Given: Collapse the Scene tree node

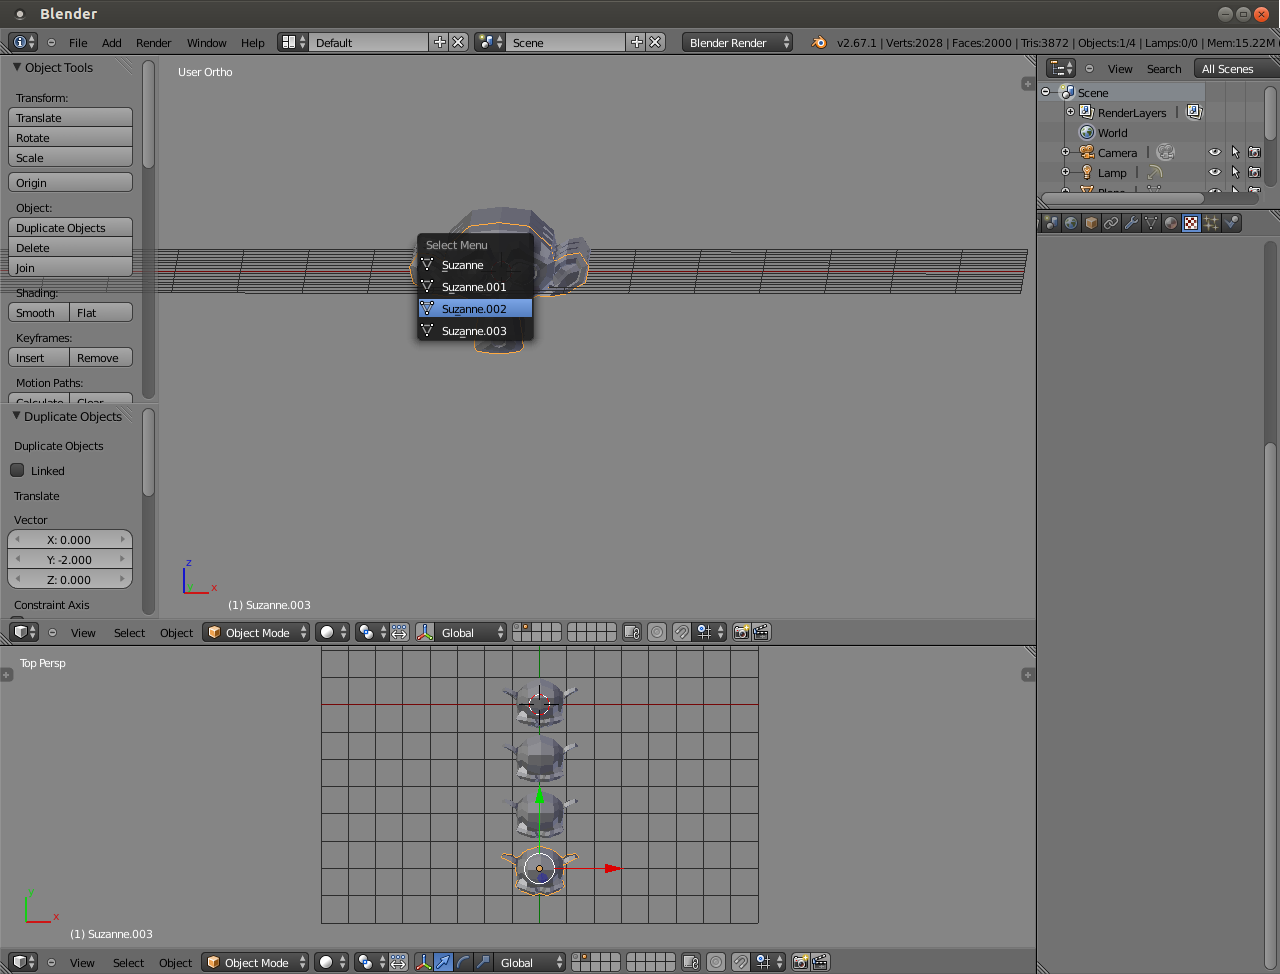Looking at the screenshot, I should coord(1046,92).
